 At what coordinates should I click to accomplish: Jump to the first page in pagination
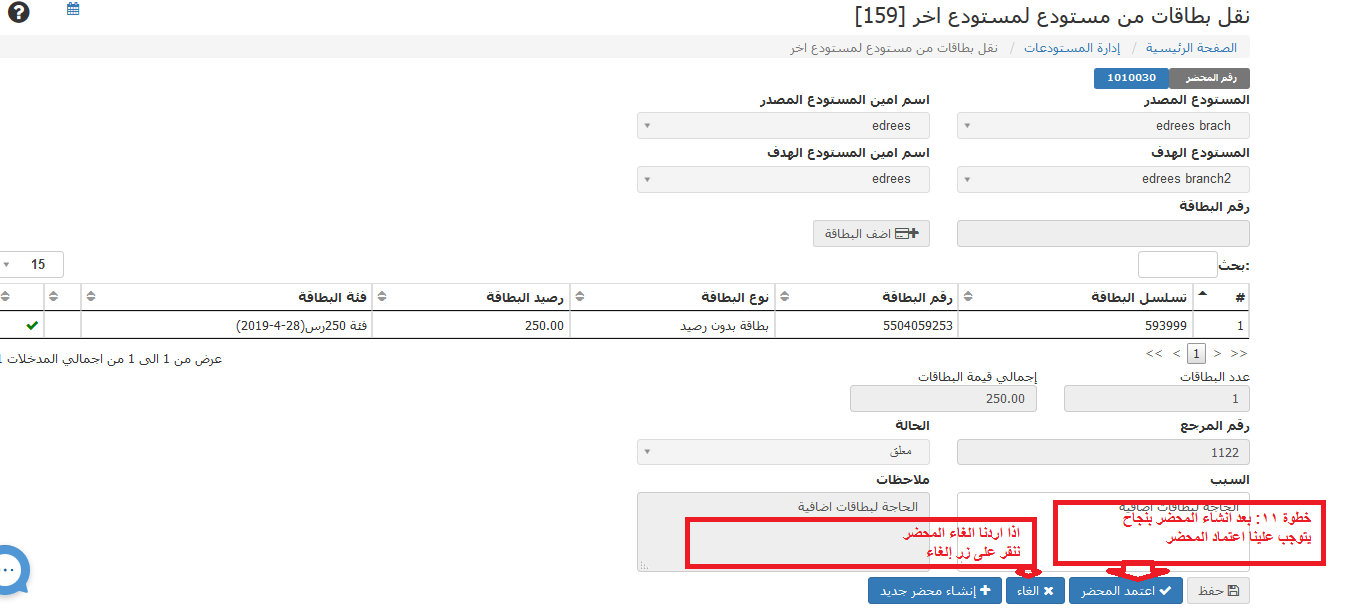1239,354
